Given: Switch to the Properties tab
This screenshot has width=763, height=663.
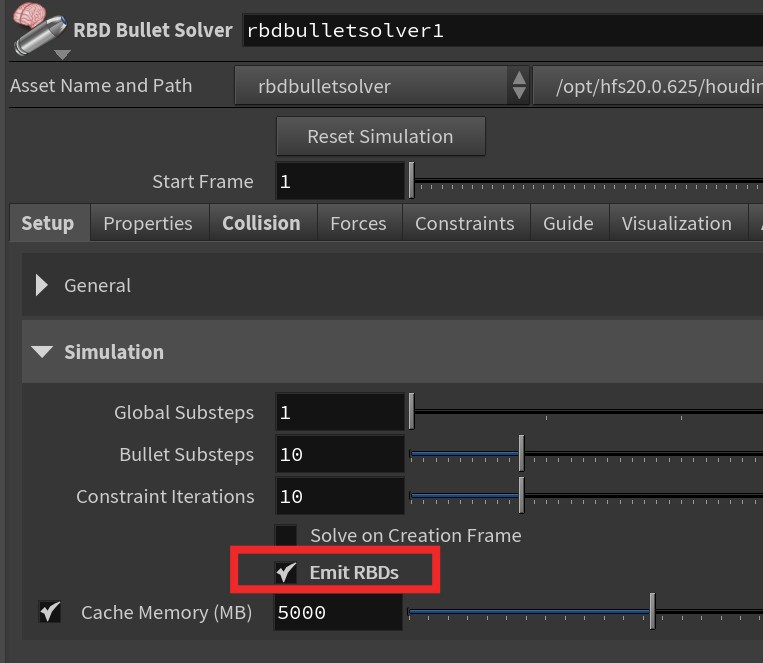Looking at the screenshot, I should [x=148, y=223].
